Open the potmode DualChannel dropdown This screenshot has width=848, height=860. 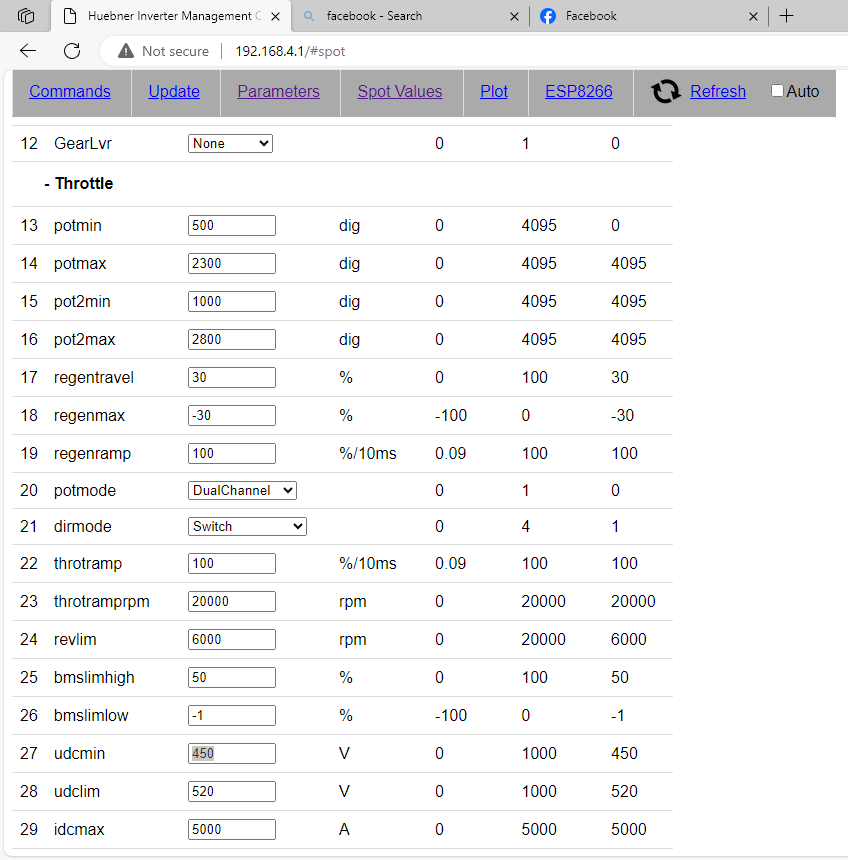[x=243, y=491]
